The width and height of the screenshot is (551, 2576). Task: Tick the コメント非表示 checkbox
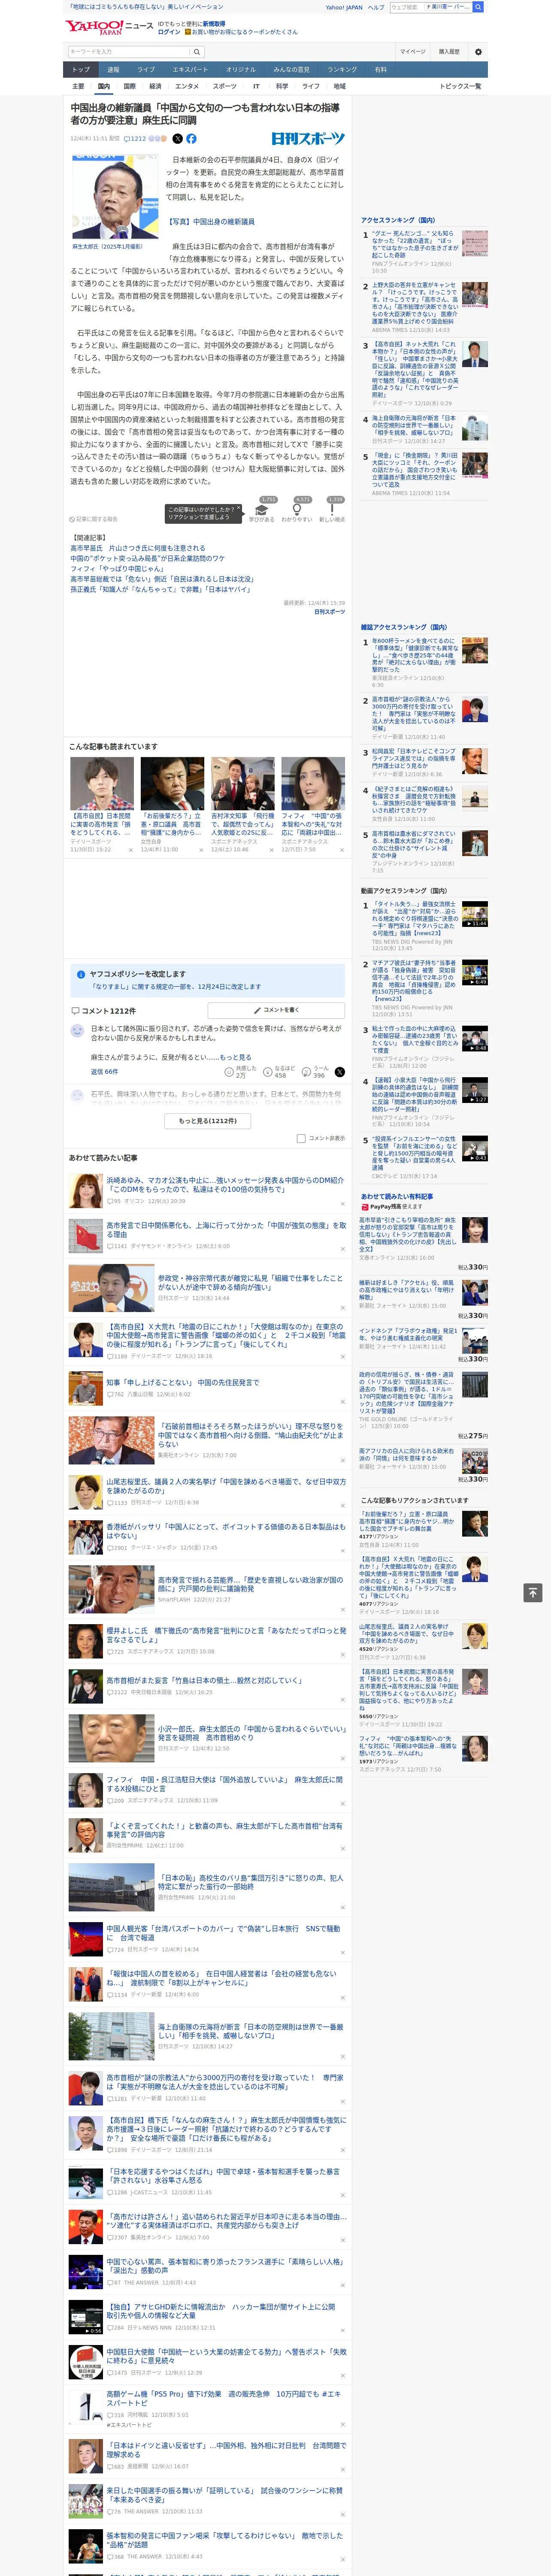click(301, 1138)
